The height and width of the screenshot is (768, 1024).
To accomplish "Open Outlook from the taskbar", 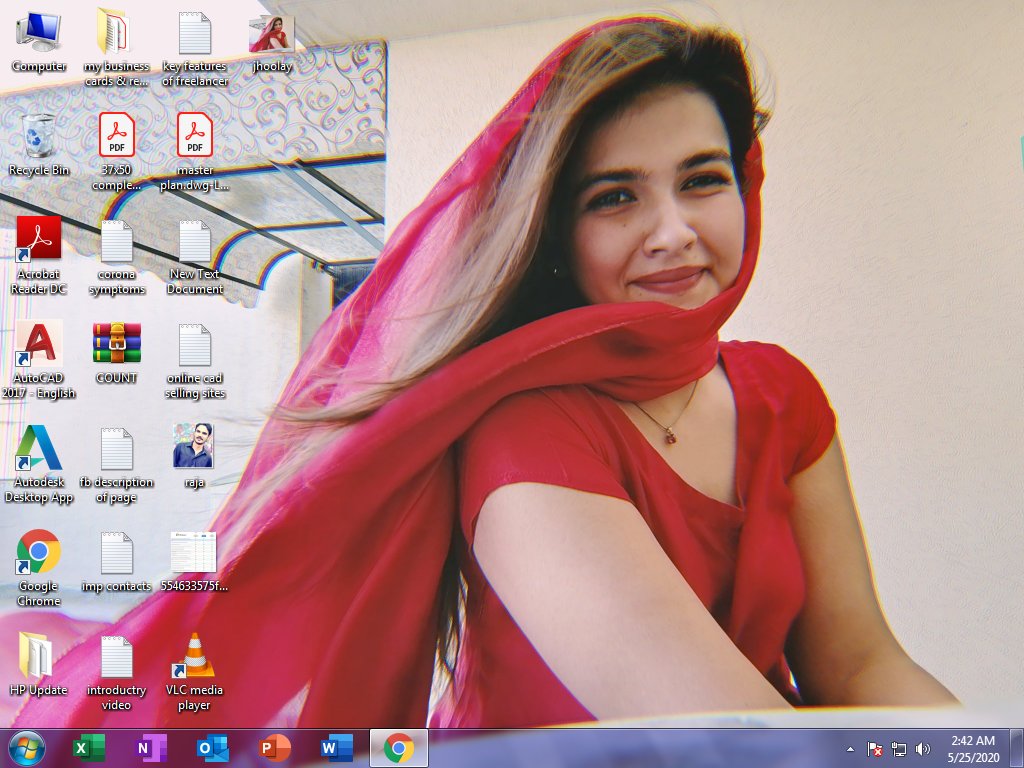I will 211,747.
